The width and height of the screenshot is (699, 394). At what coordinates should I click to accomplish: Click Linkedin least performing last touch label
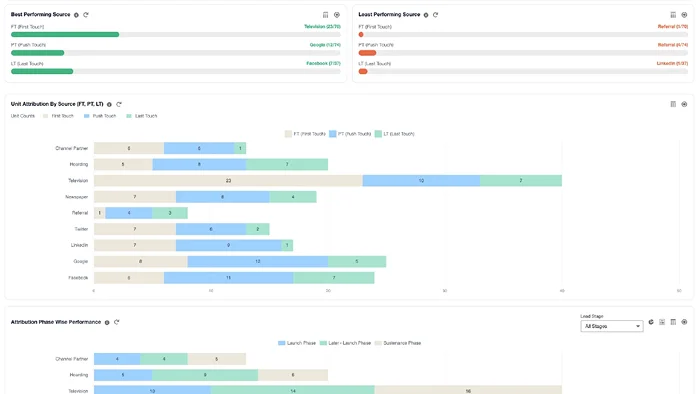672,64
